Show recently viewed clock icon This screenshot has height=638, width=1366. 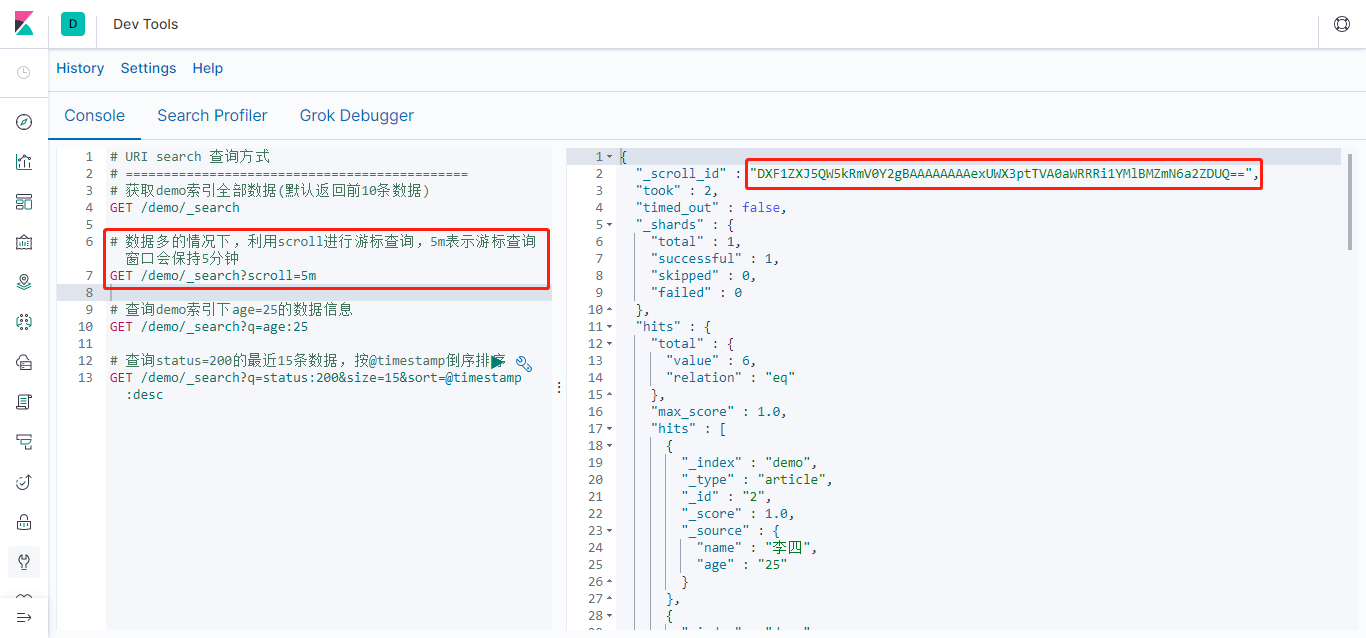coord(24,72)
